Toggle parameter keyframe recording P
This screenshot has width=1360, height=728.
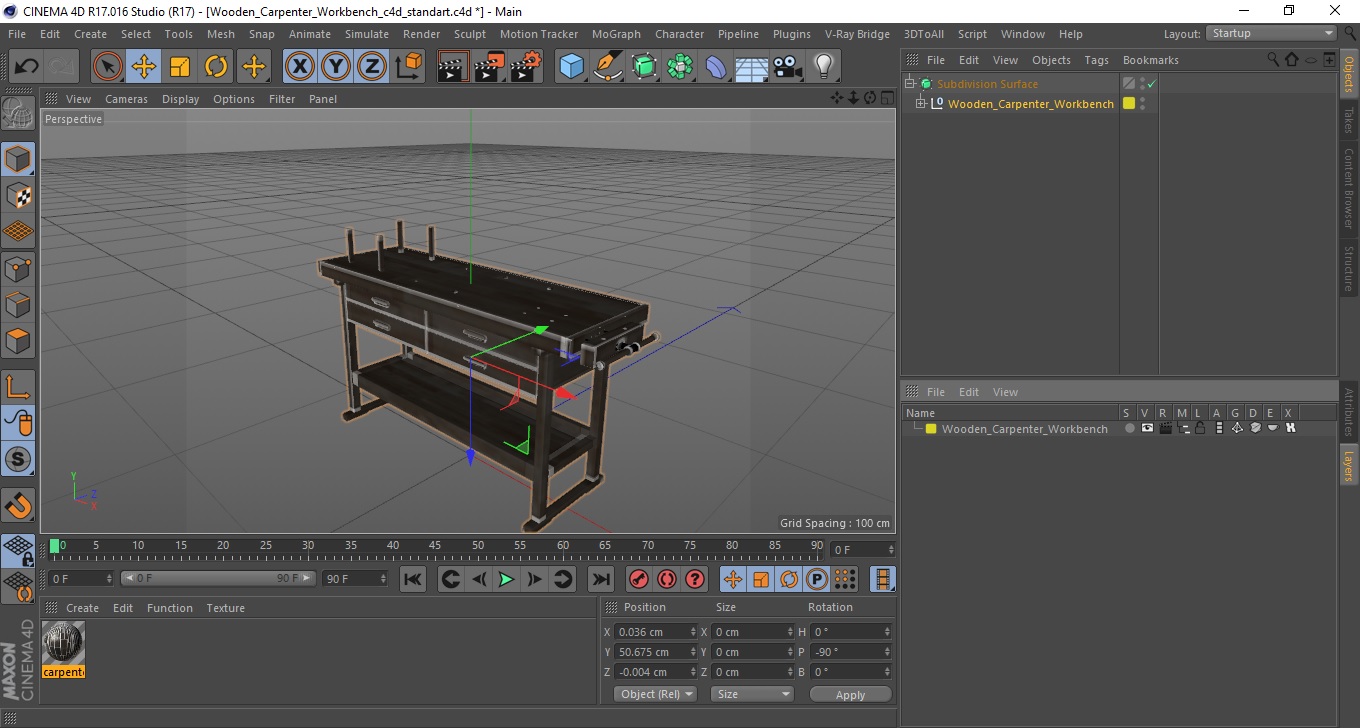pyautogui.click(x=817, y=579)
